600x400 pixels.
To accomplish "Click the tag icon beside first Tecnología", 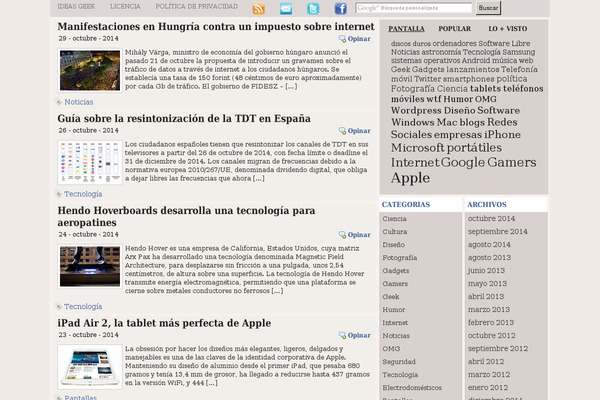I will tap(59, 194).
